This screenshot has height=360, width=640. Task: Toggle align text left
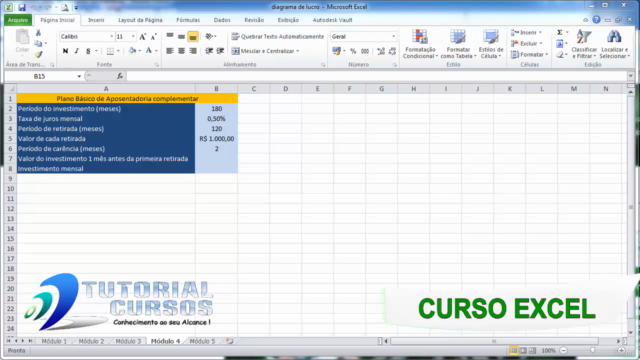(170, 51)
